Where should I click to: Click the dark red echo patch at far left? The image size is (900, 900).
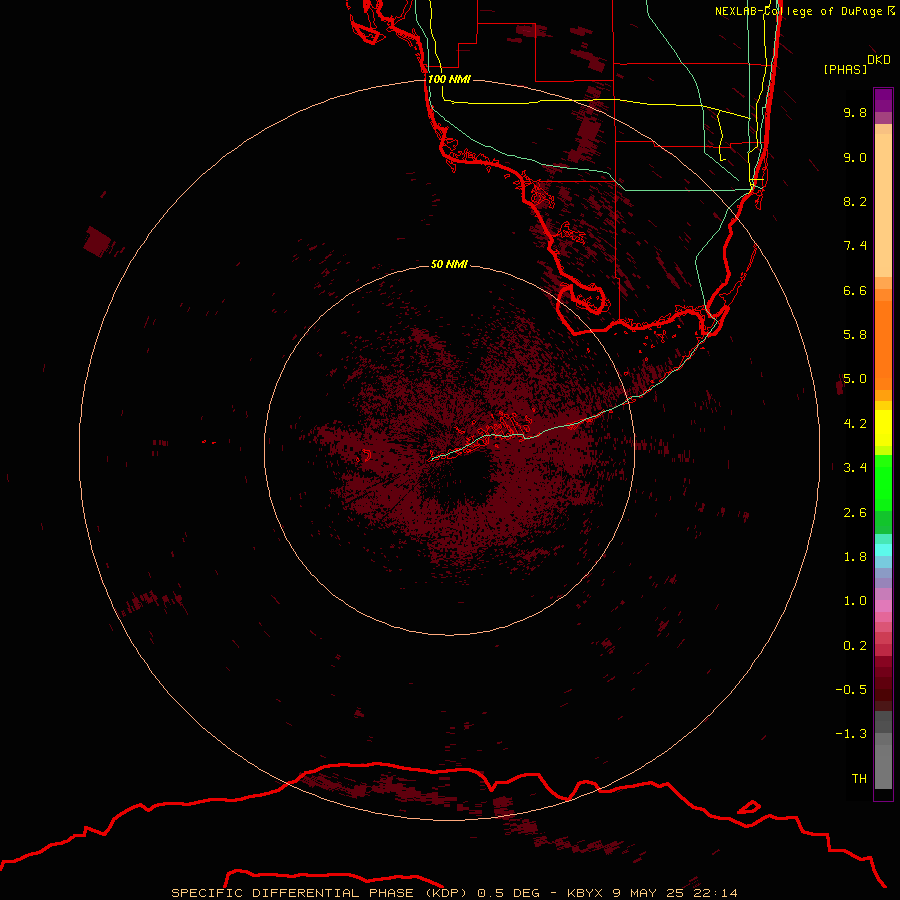tap(96, 241)
